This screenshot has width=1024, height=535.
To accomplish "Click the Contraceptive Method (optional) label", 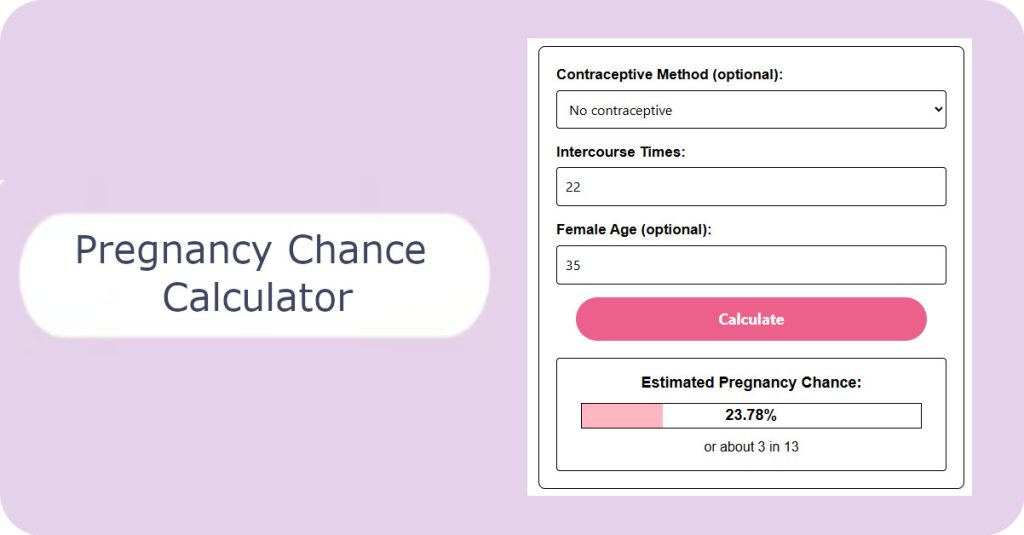I will 669,74.
